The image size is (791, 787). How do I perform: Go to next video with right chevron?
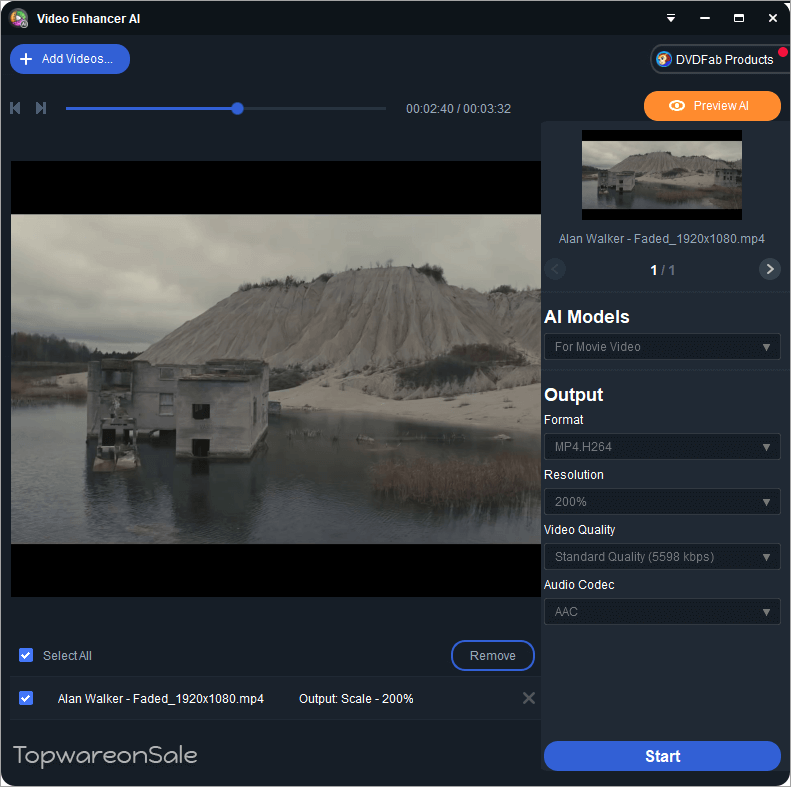click(769, 269)
